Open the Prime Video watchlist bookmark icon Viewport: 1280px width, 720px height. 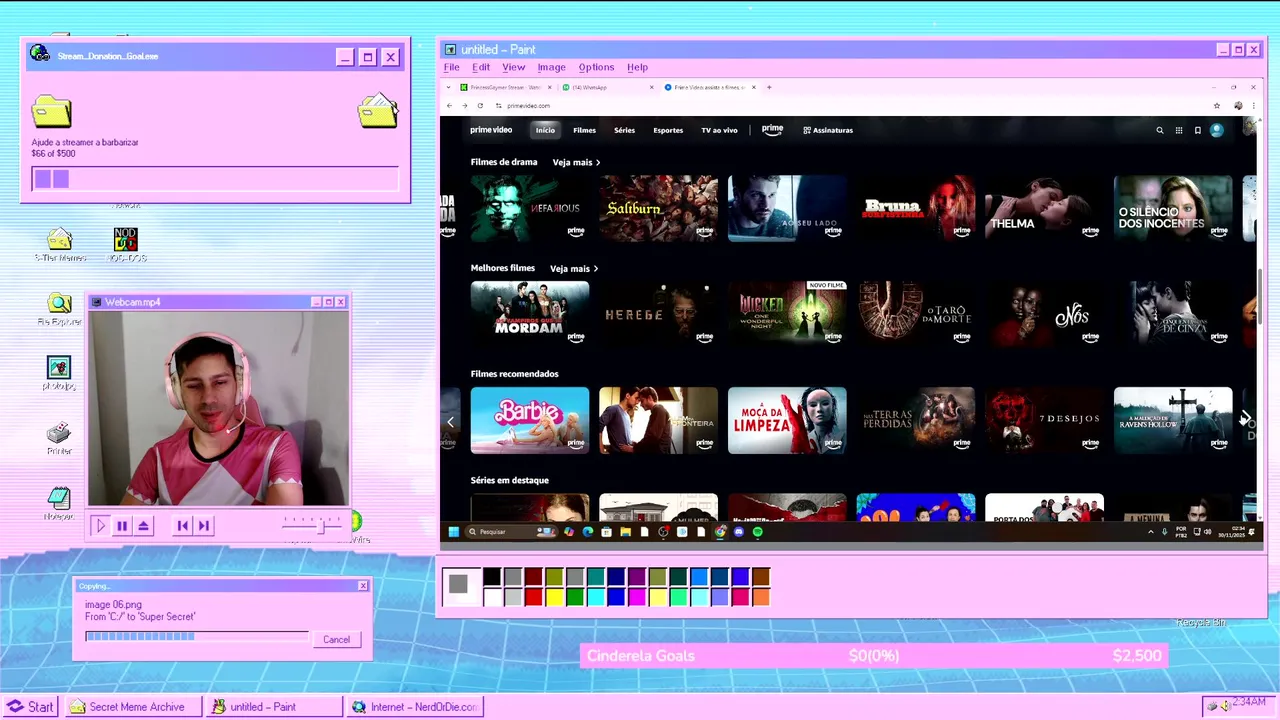pos(1197,130)
